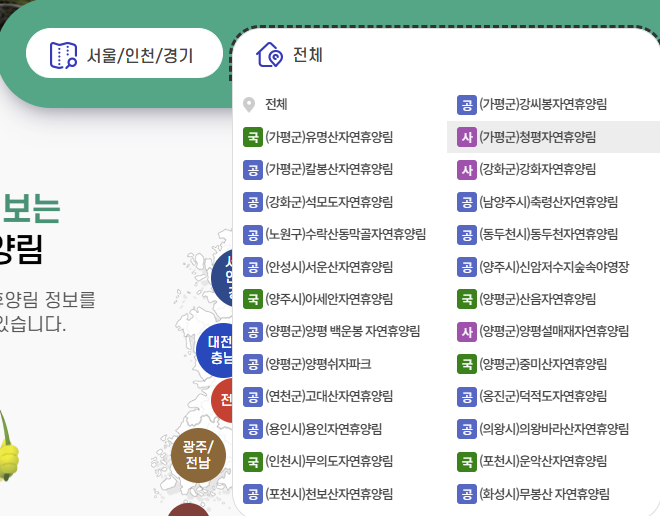This screenshot has width=660, height=516.
Task: Click 공 badge of 의왕바라산자연휴양림
Action: click(x=467, y=429)
